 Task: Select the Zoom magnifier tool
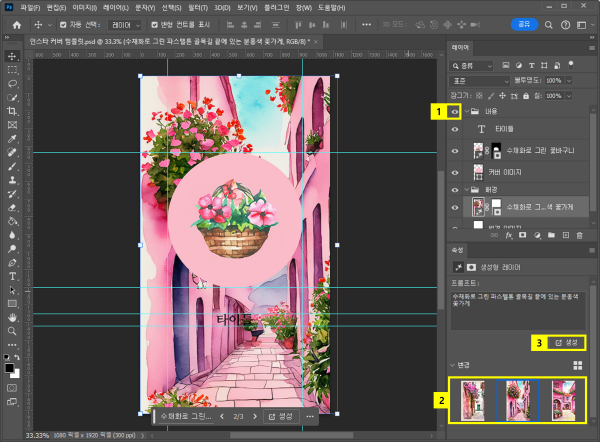pyautogui.click(x=12, y=330)
